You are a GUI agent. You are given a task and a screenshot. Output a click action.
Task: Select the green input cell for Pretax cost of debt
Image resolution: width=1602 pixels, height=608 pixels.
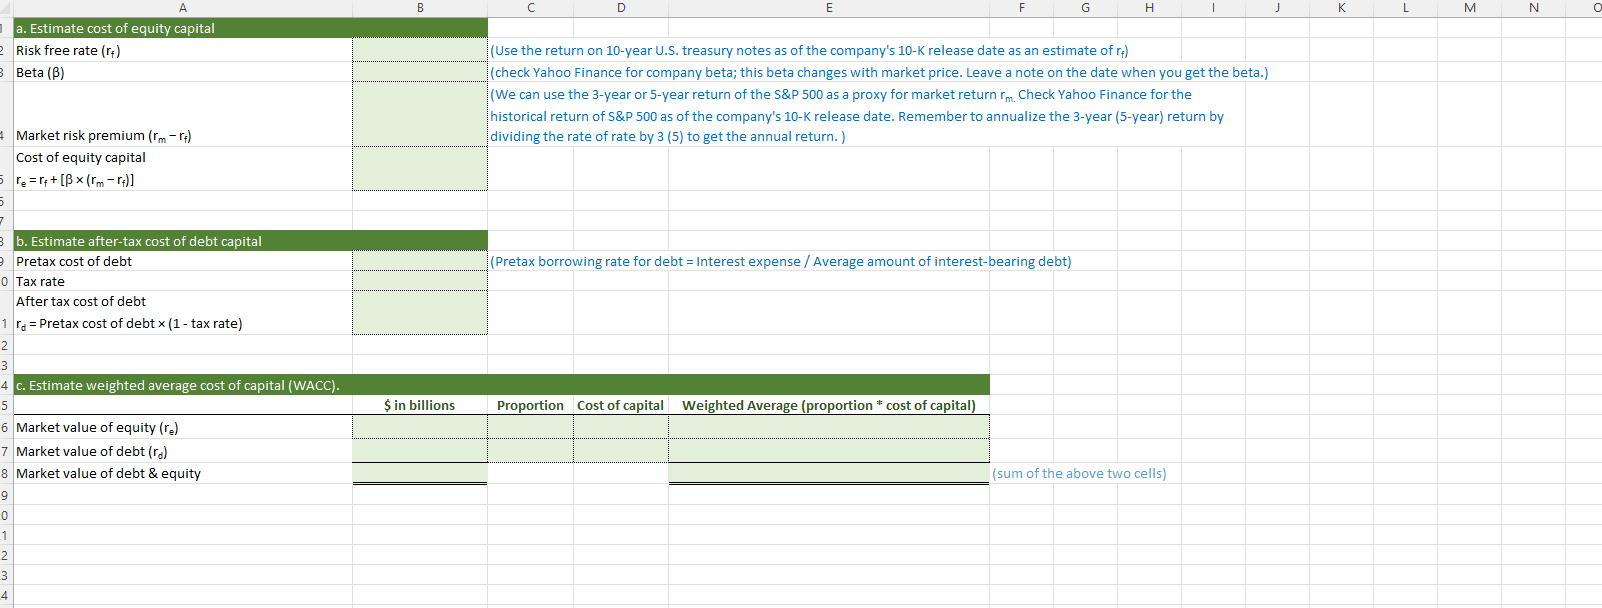(420, 261)
